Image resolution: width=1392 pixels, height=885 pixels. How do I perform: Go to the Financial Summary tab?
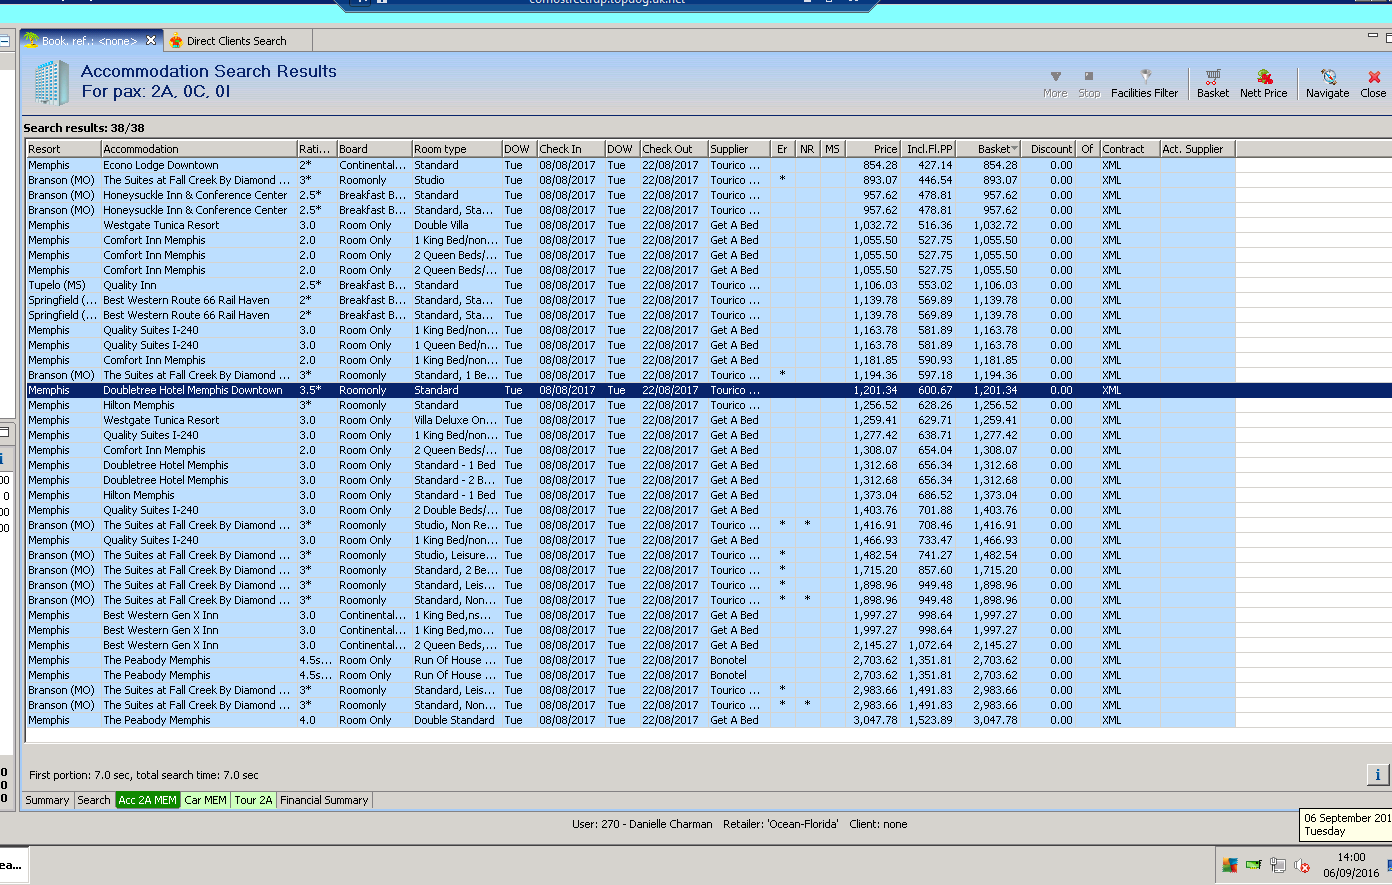[324, 800]
